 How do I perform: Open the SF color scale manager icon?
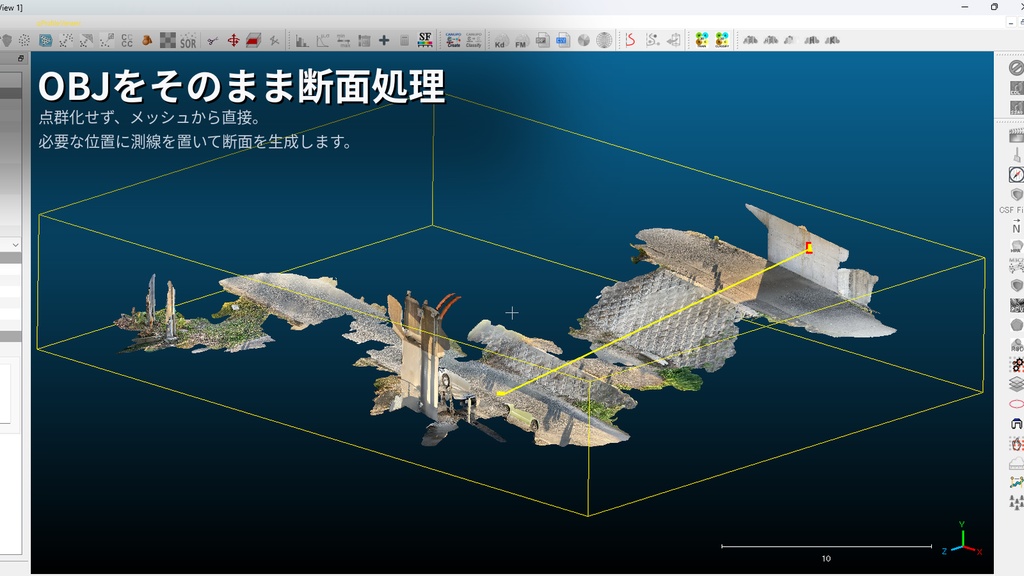click(x=425, y=40)
